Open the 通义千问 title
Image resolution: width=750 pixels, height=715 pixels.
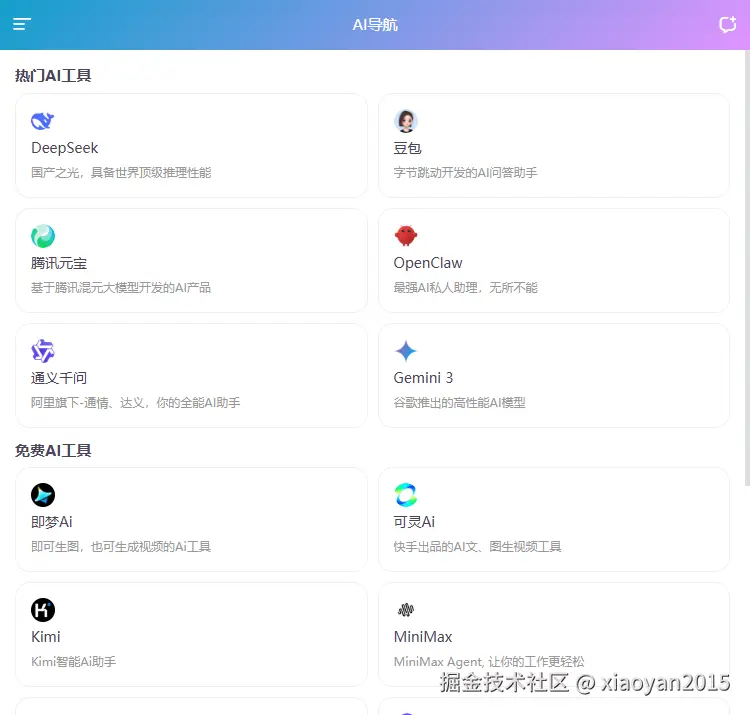point(59,378)
